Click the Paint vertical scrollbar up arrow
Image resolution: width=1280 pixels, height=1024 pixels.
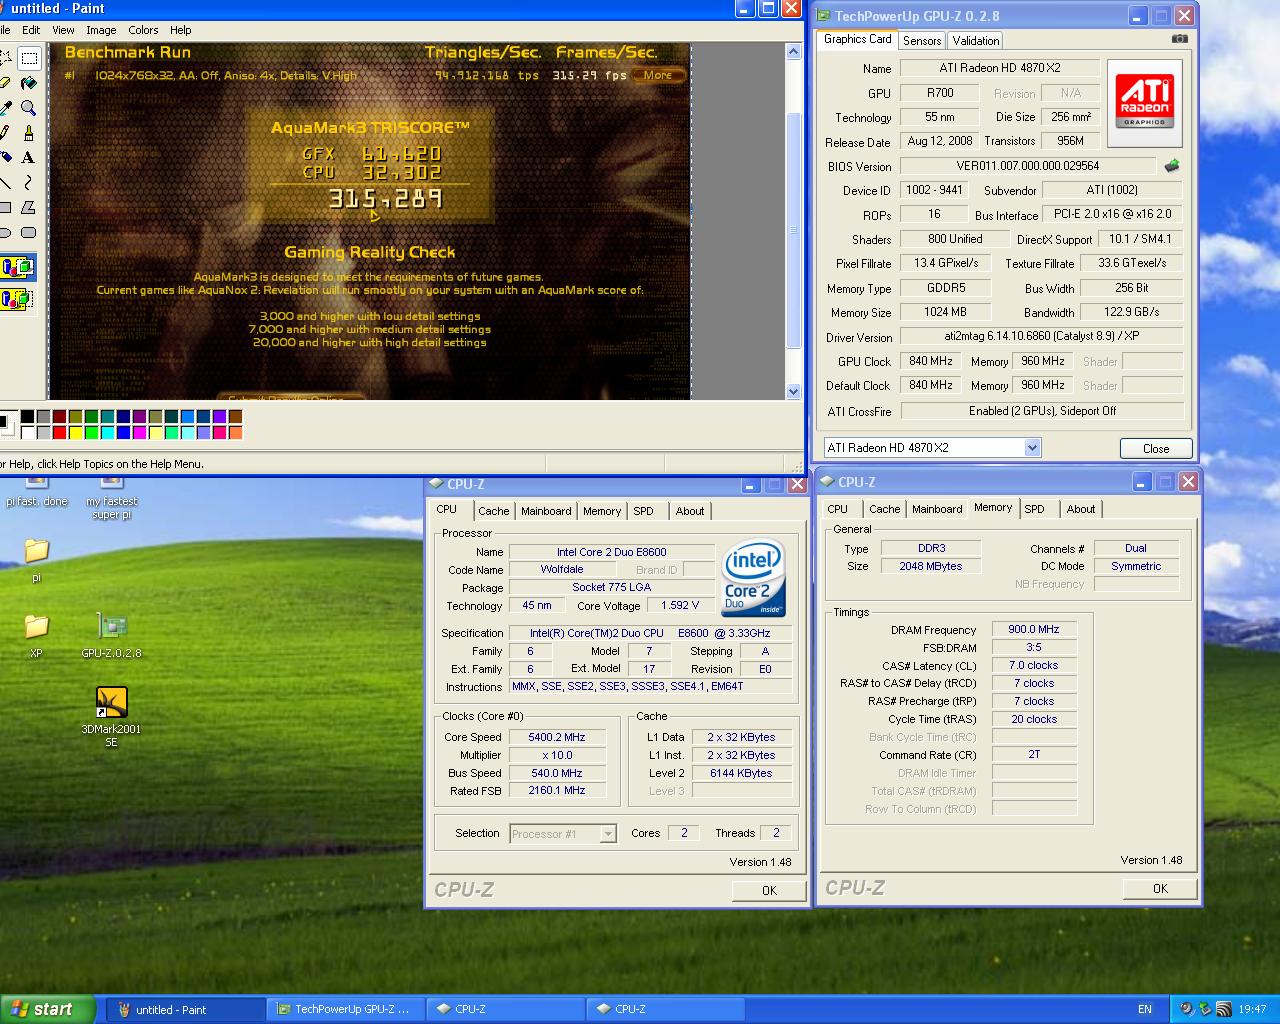tap(794, 52)
